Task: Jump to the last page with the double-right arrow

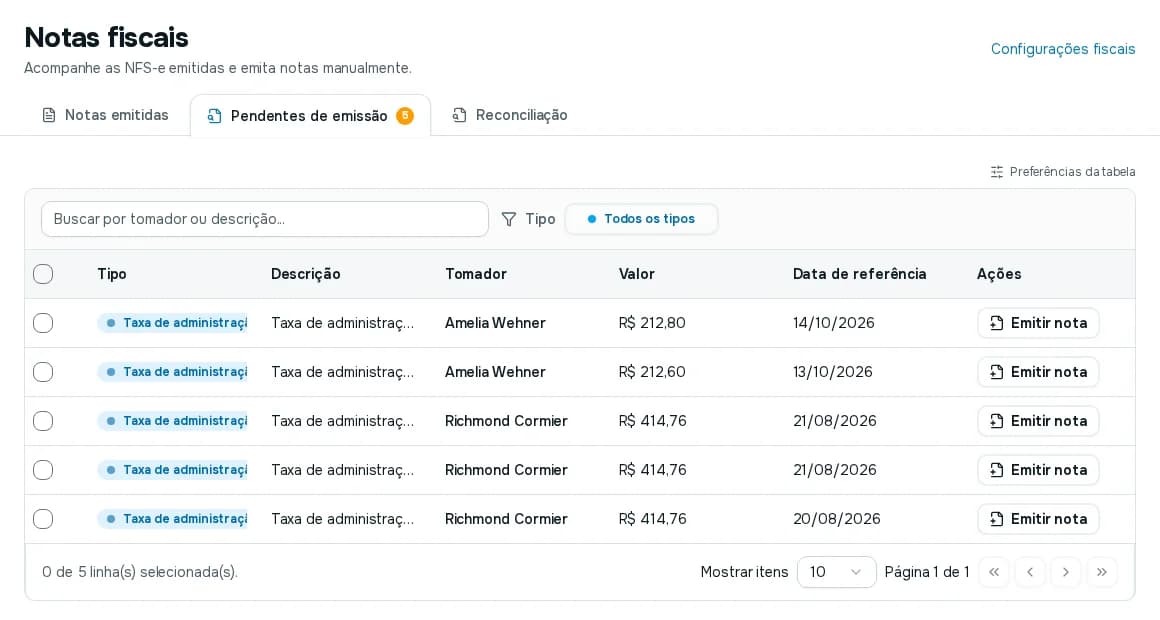Action: 1102,572
